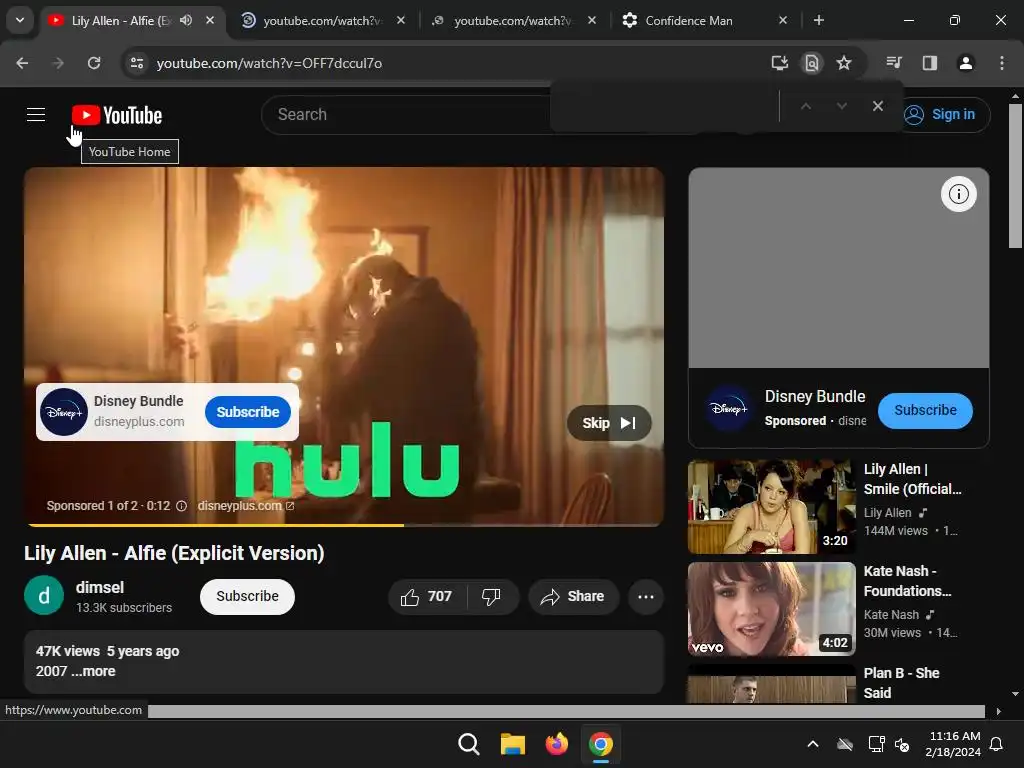Close the find-in-page bar
The width and height of the screenshot is (1024, 768).
pyautogui.click(x=878, y=106)
